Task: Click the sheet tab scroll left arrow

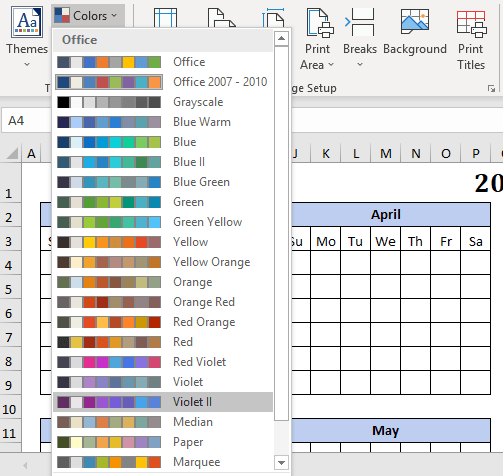Action: click(x=25, y=465)
